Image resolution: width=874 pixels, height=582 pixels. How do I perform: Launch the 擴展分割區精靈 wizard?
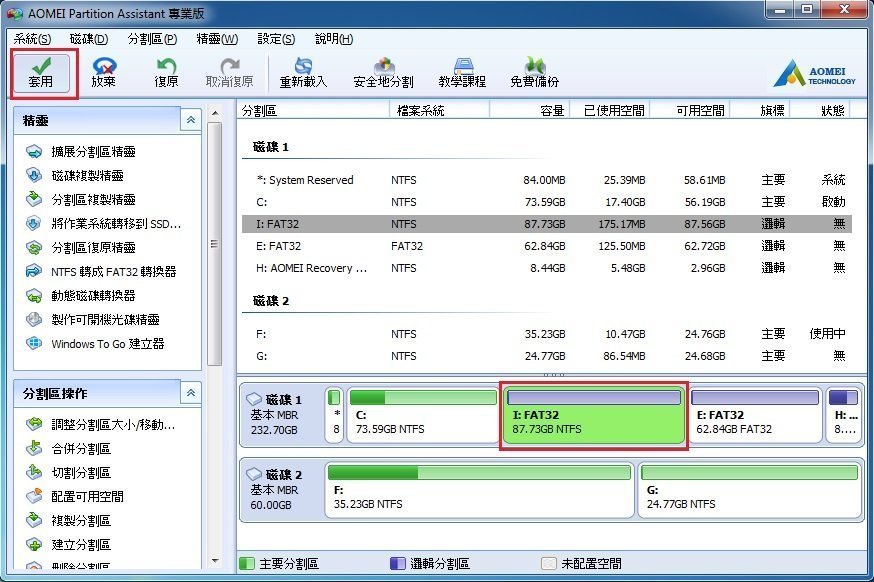[x=81, y=151]
